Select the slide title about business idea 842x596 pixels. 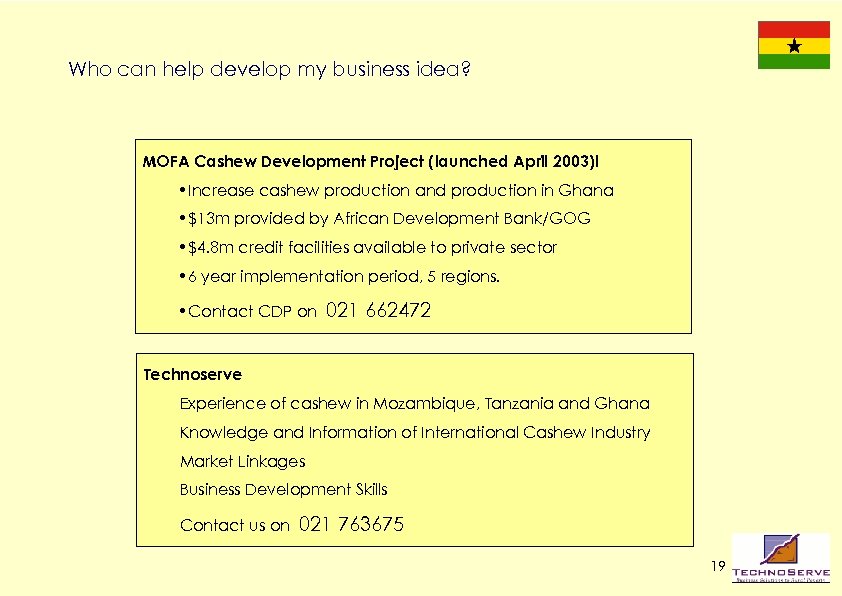(270, 70)
